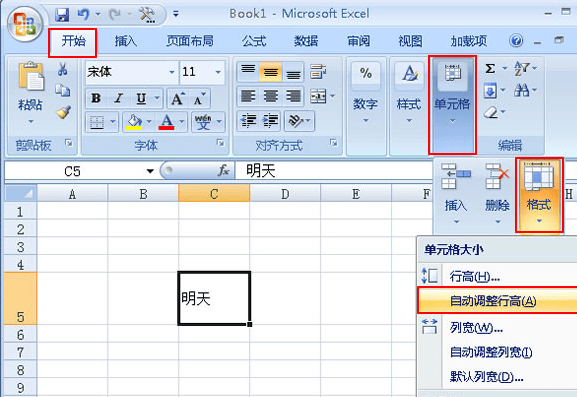Open the Name Box dropdown arrow

(150, 171)
